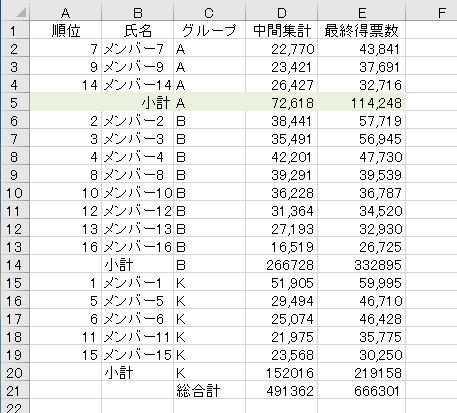Viewport: 457px width, 413px height.
Task: Select the value 46,428
Action: [x=361, y=319]
